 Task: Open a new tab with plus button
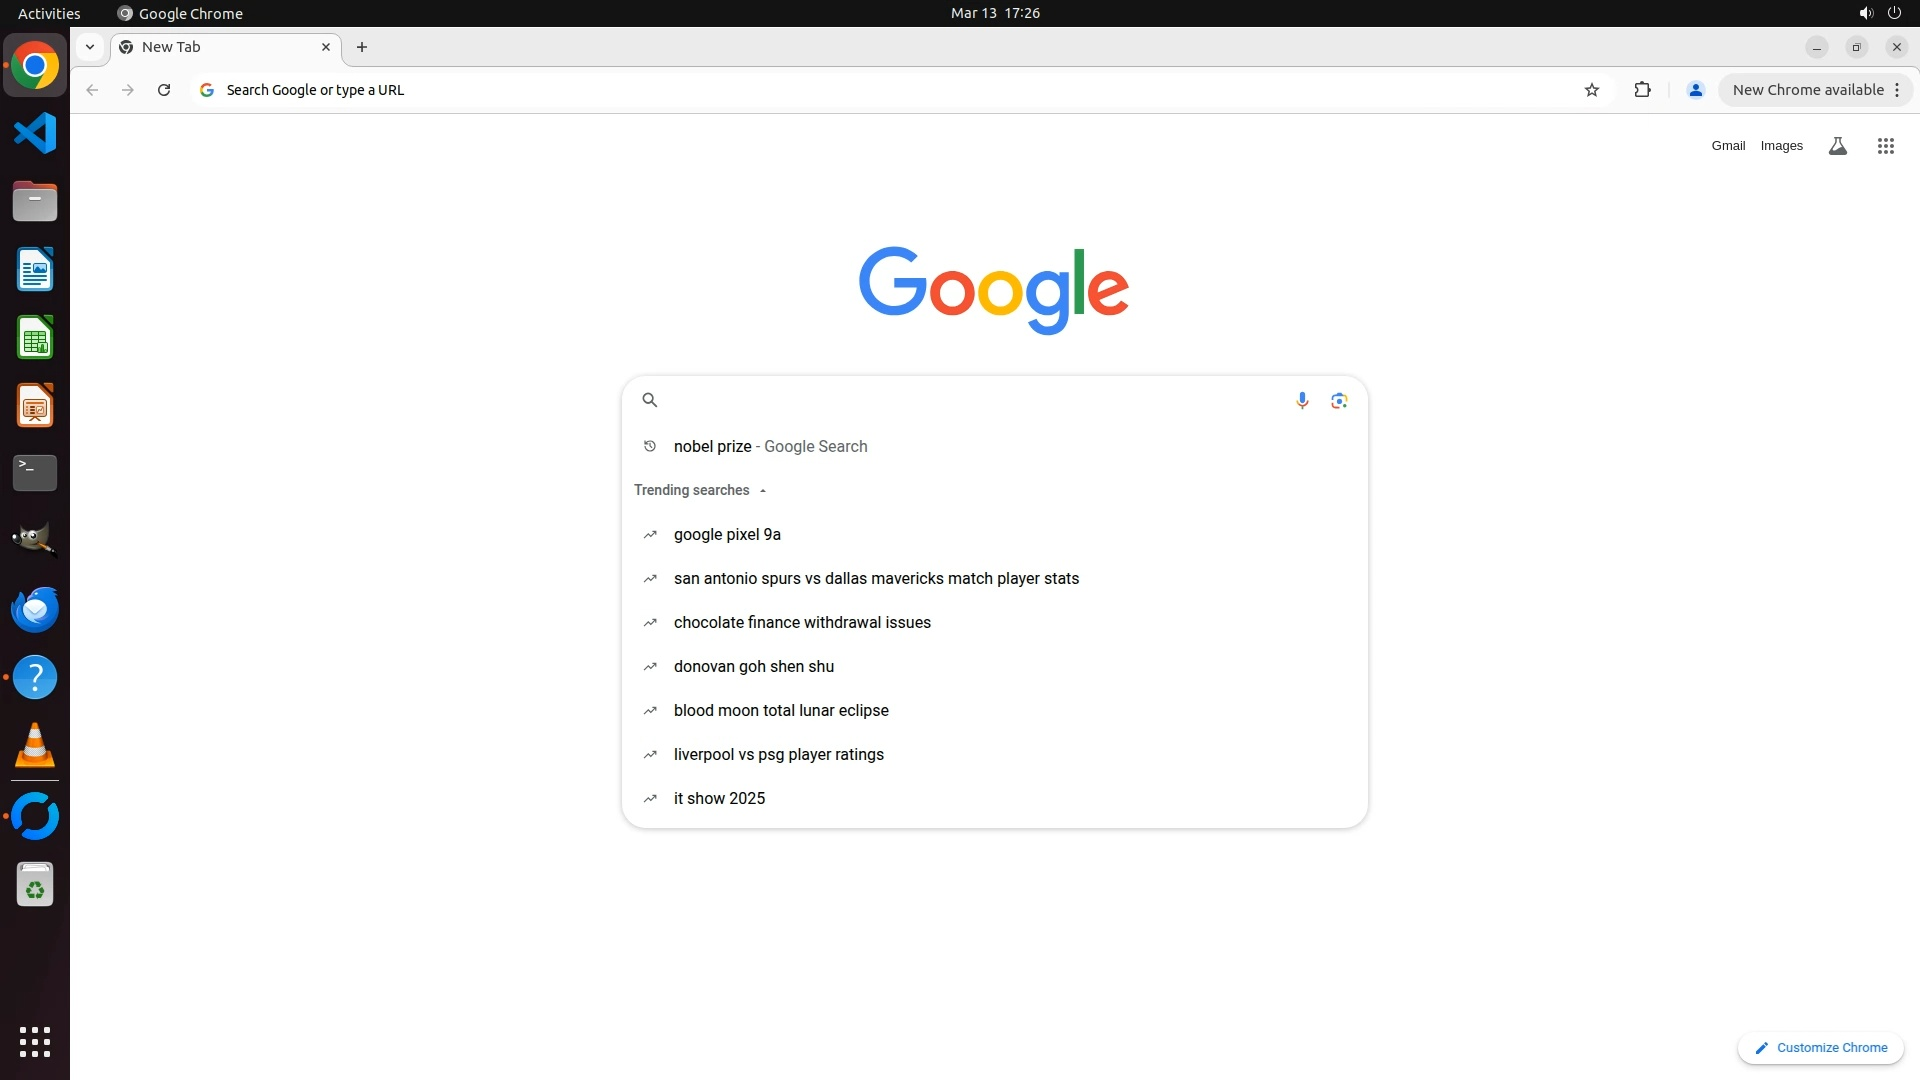tap(362, 47)
